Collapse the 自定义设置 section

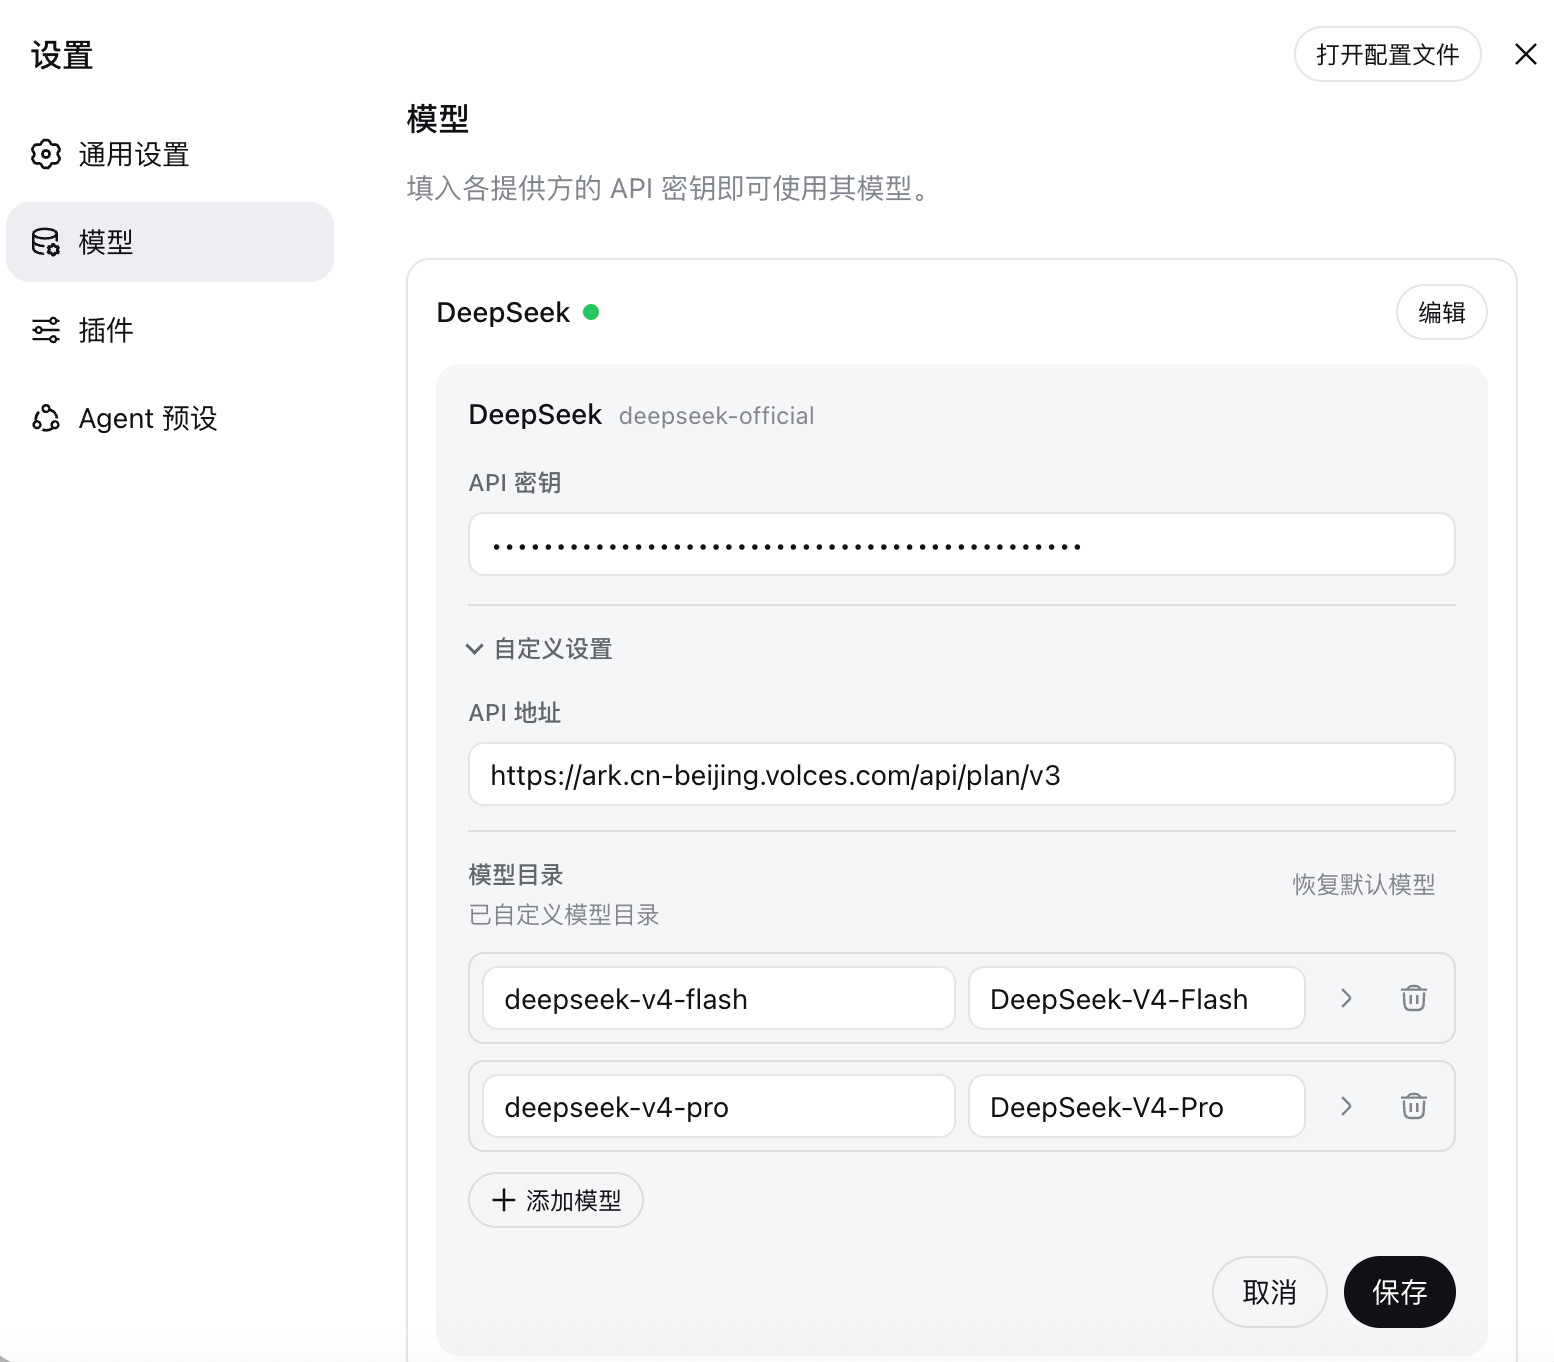540,649
